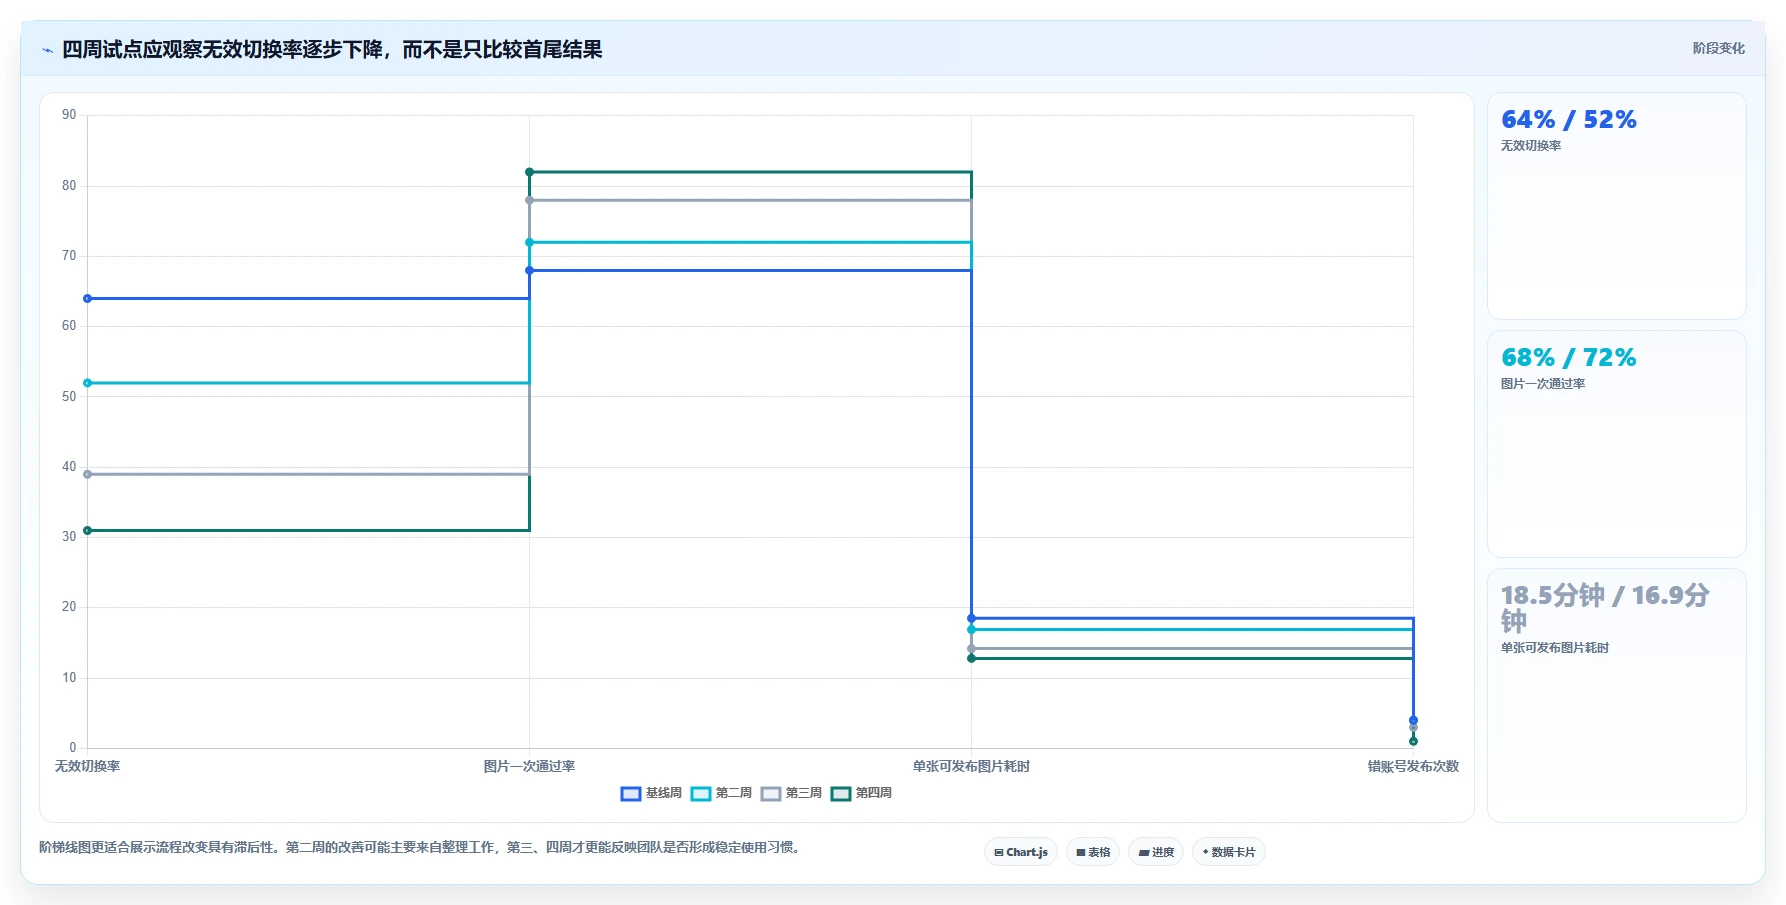
Task: Click the small icon before the chart title
Action: click(47, 50)
